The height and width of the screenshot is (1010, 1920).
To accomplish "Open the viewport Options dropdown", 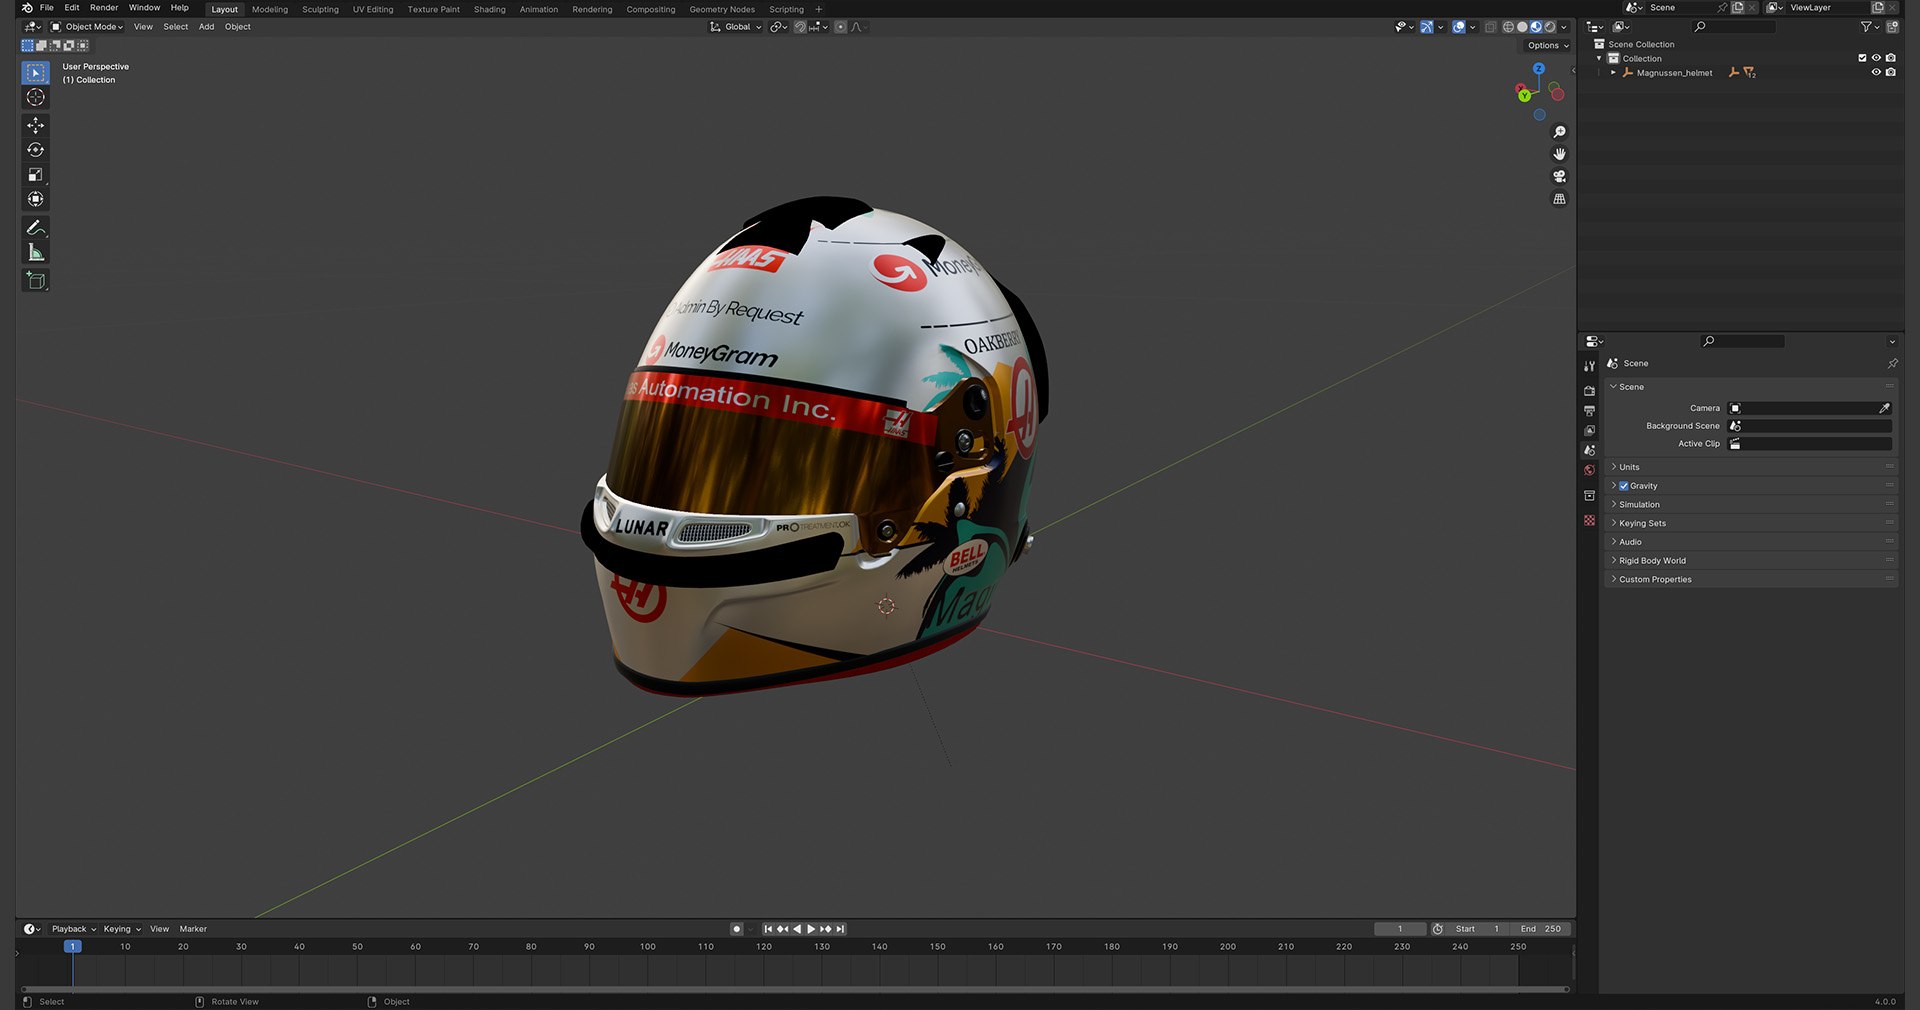I will pyautogui.click(x=1547, y=45).
